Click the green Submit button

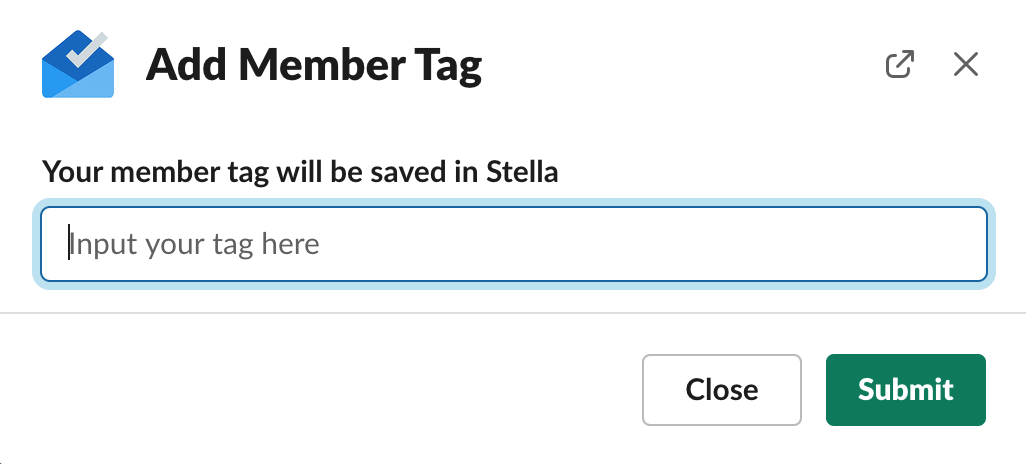click(906, 390)
